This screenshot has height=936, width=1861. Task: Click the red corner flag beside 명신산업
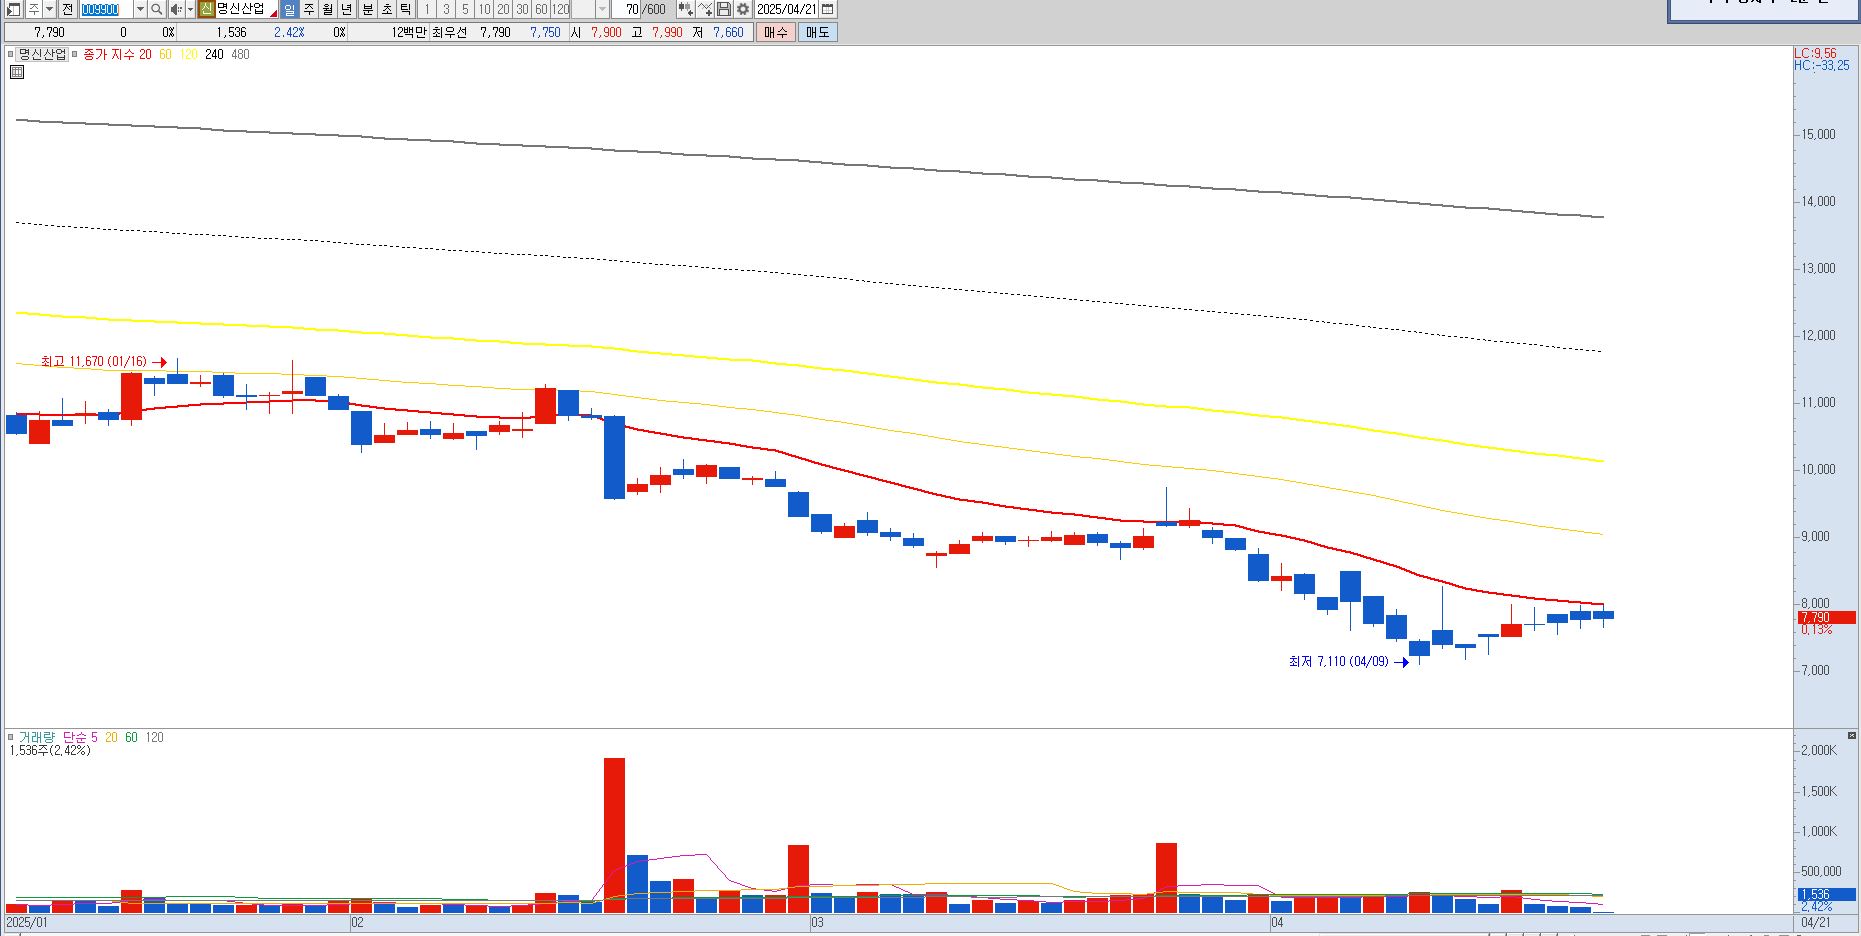pos(273,13)
